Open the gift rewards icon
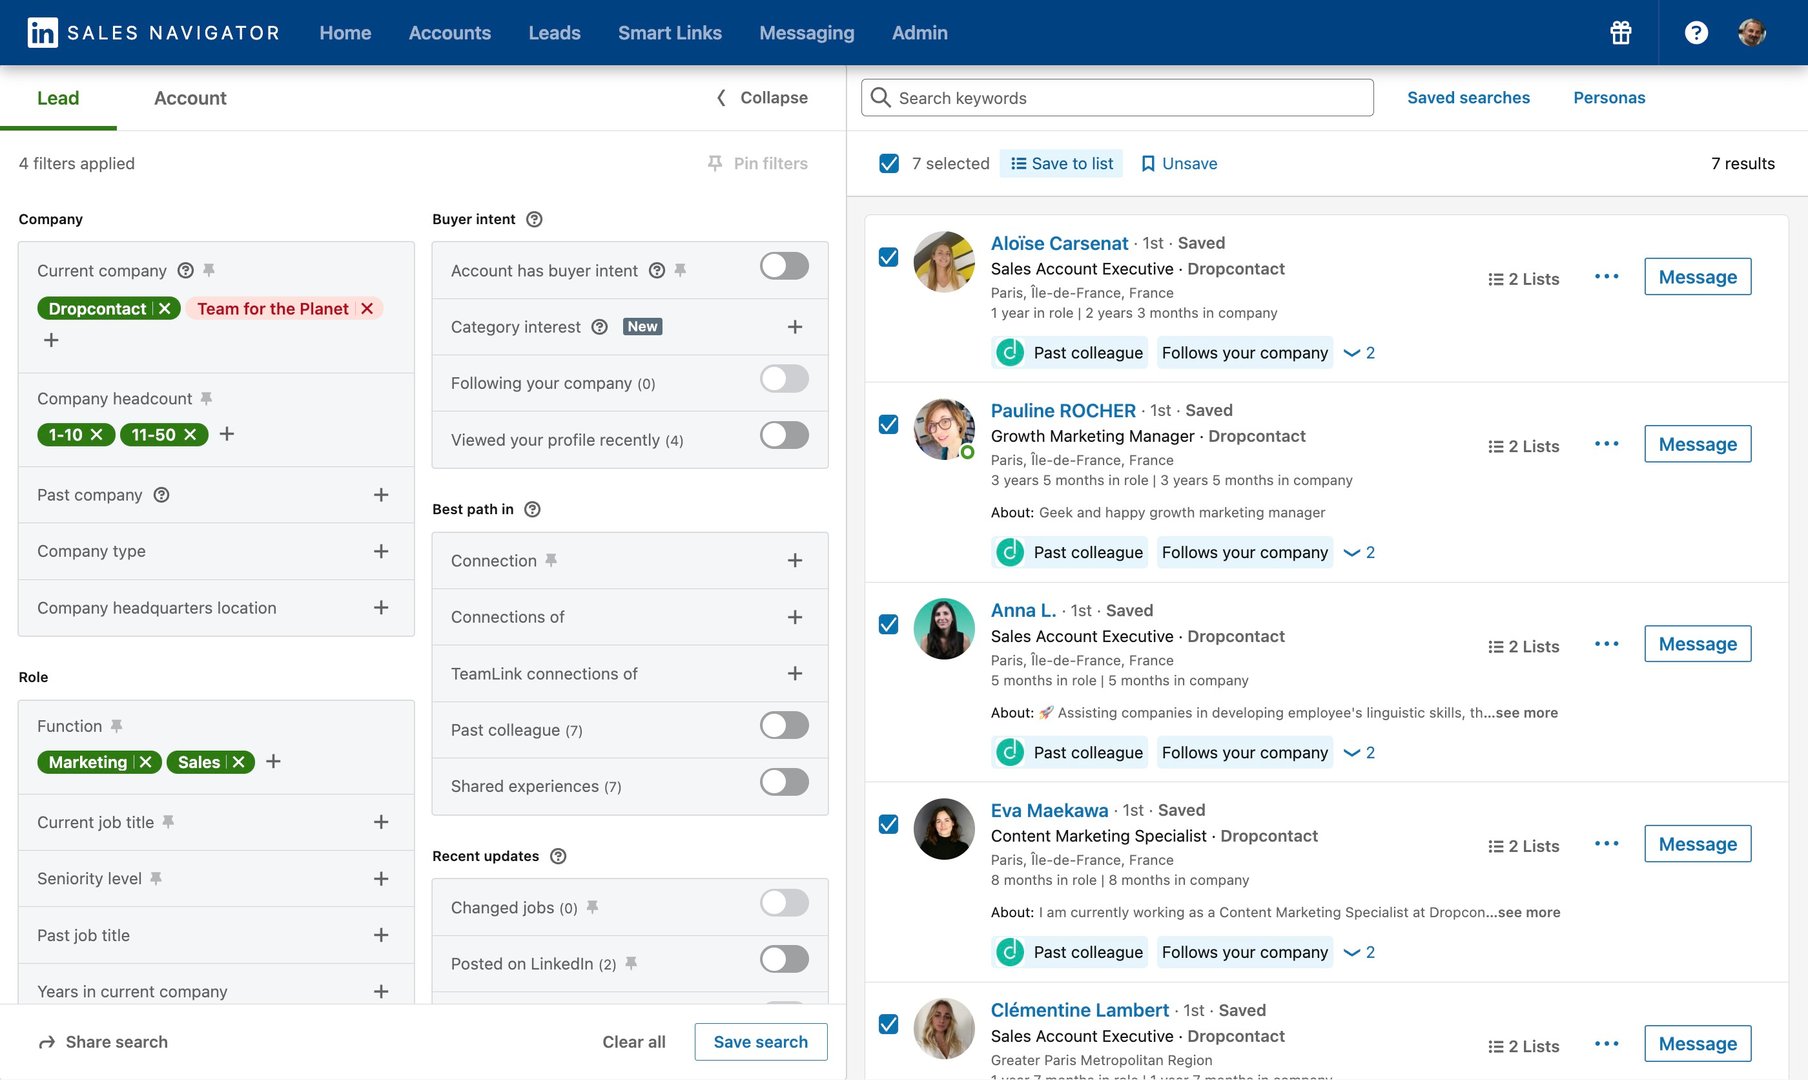This screenshot has height=1080, width=1808. 1620,33
